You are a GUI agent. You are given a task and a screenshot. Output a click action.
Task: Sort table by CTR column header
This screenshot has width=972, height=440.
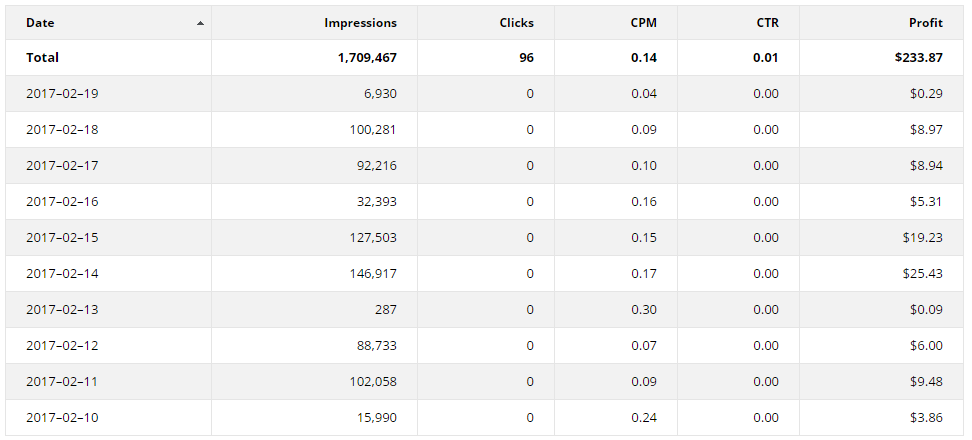coord(767,23)
